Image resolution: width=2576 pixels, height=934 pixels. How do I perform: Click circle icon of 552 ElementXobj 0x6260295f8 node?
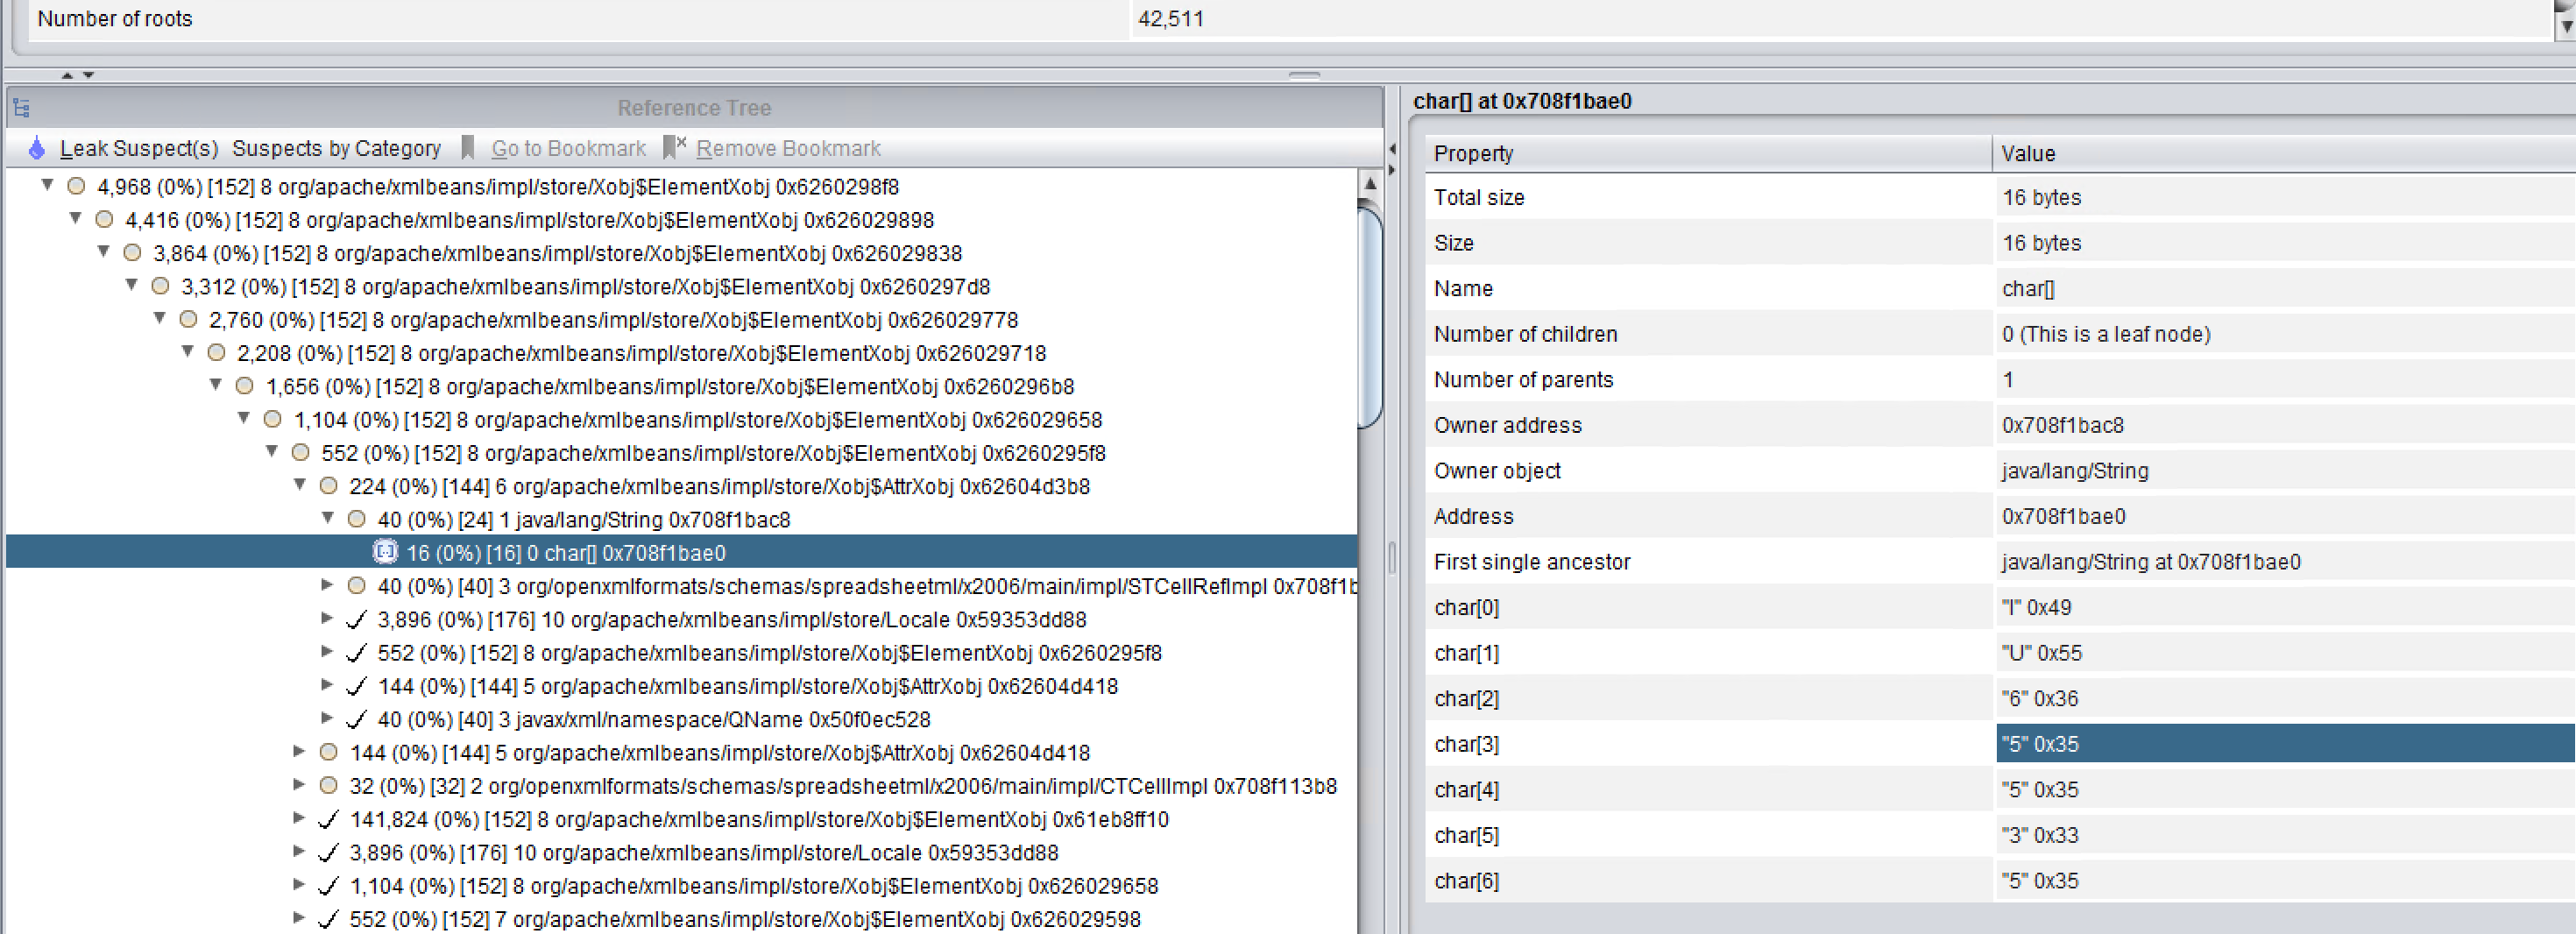click(301, 453)
